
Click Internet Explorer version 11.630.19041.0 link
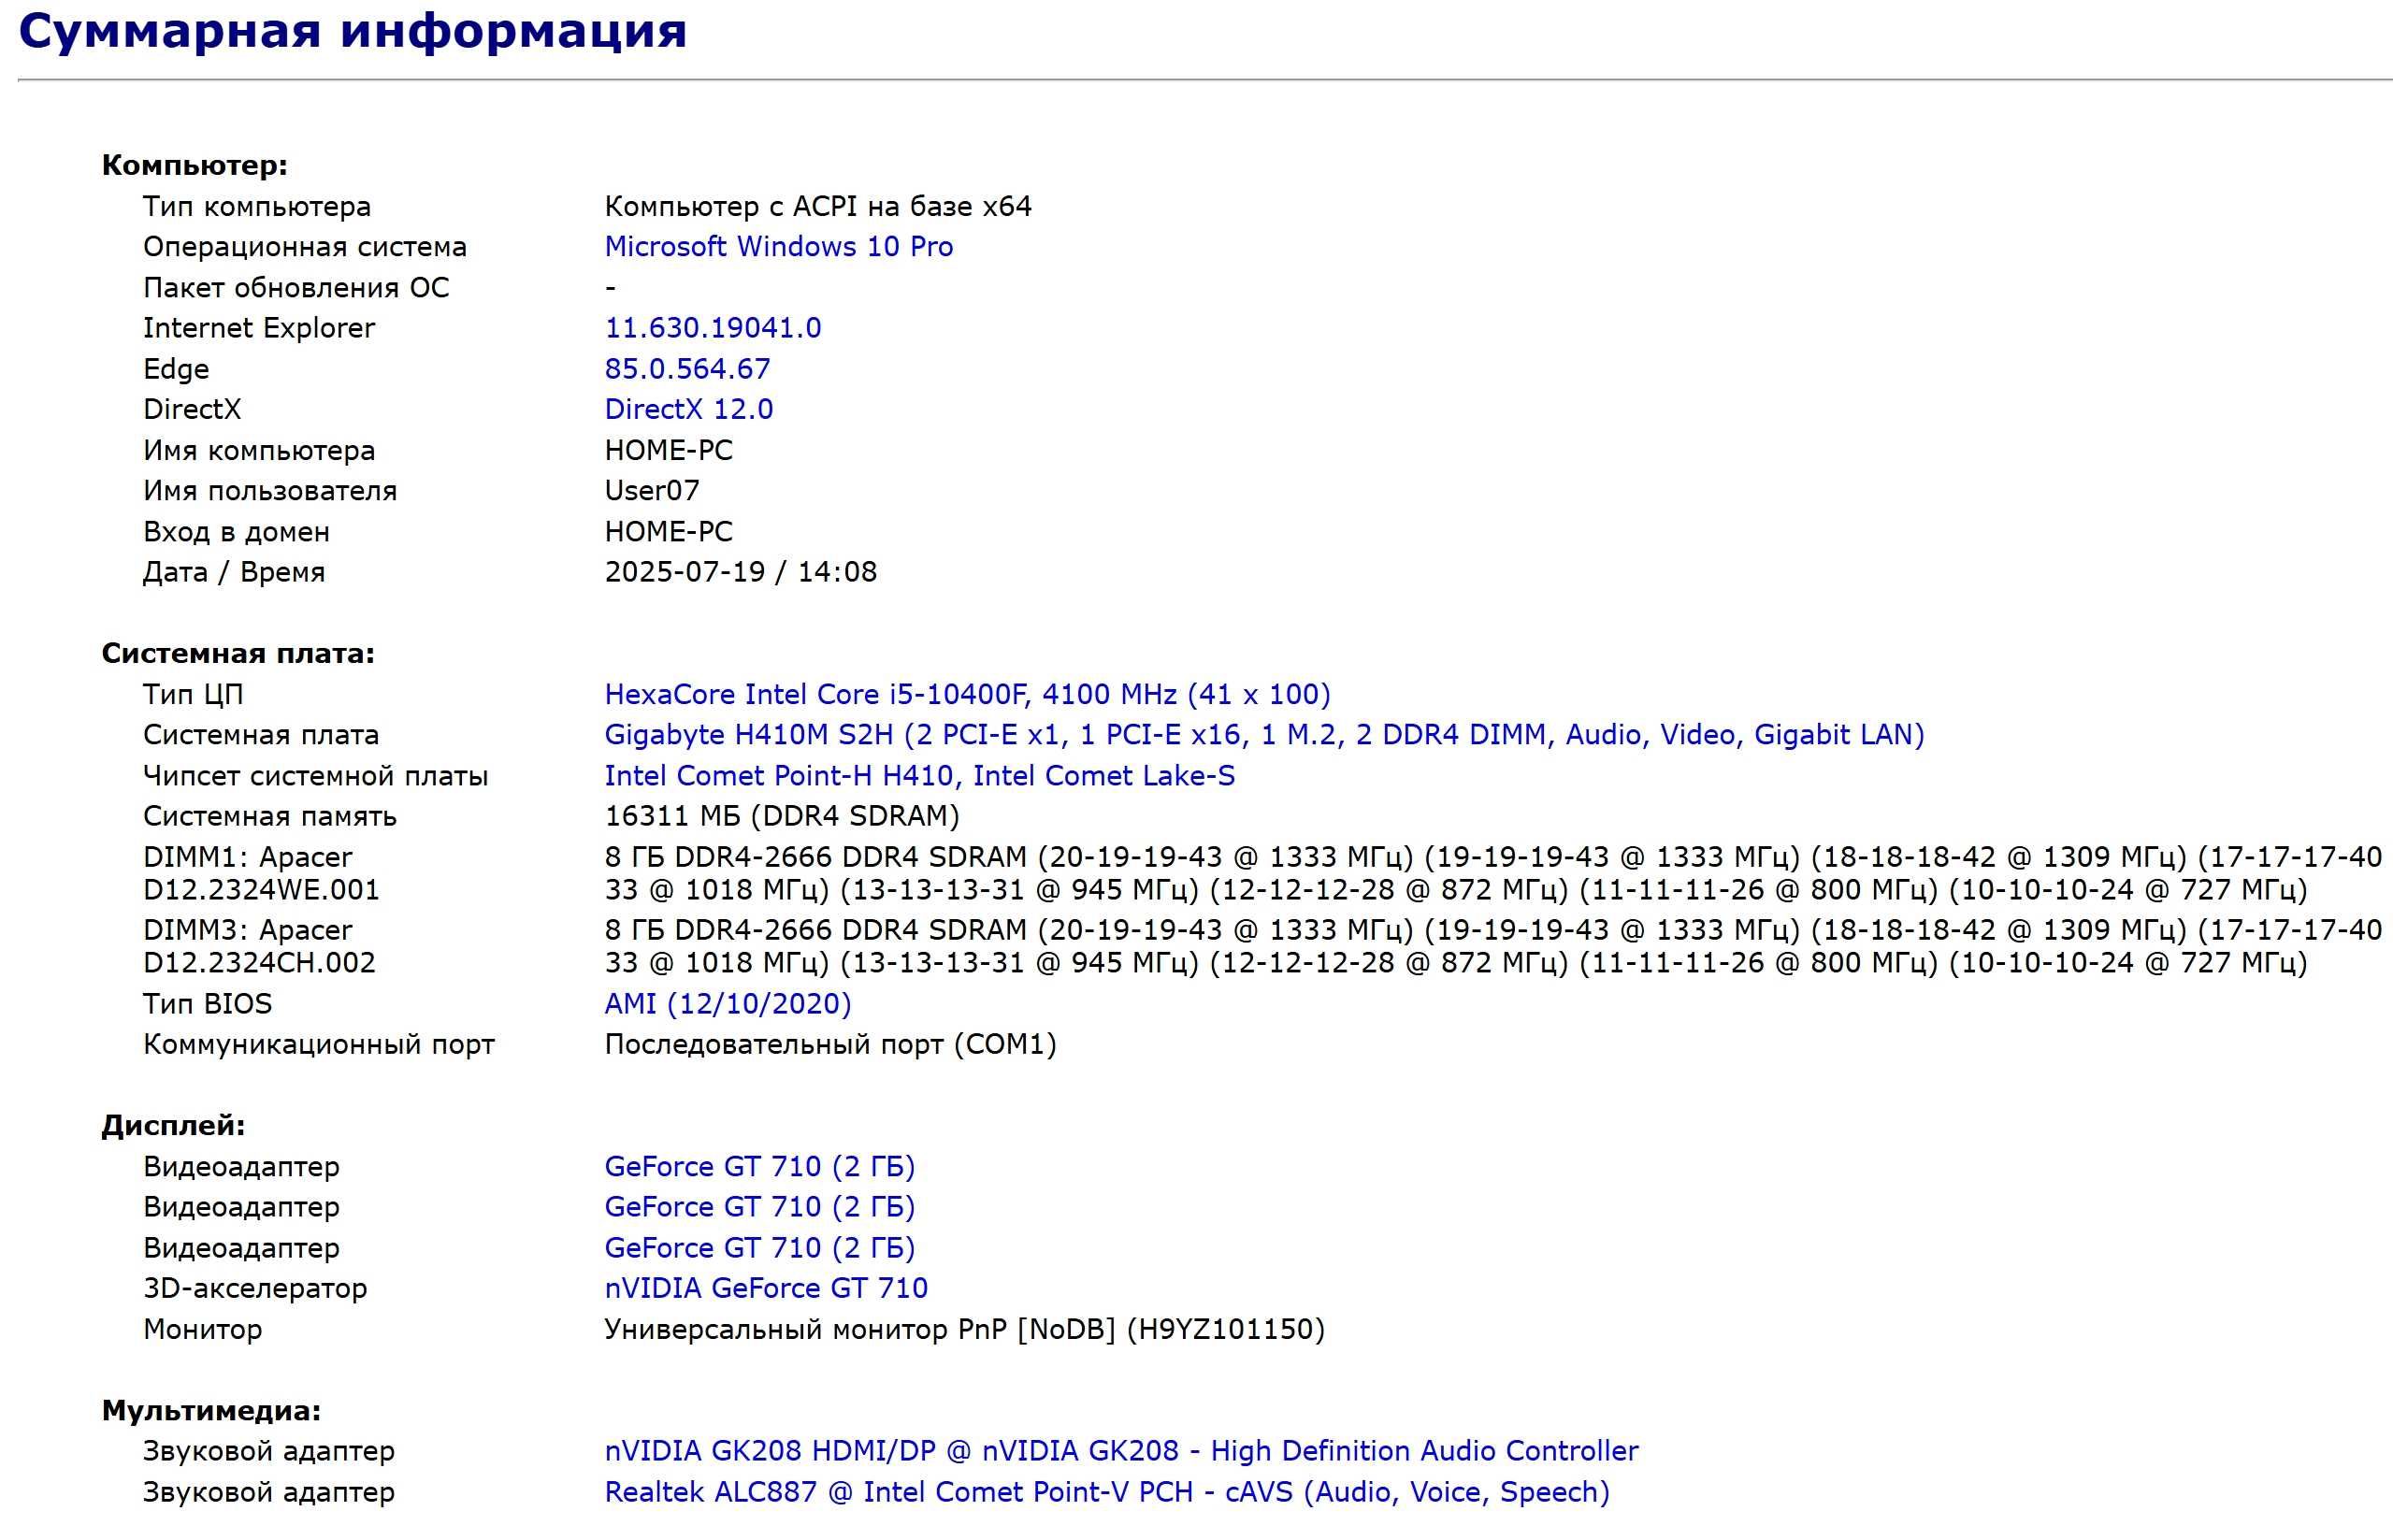[x=713, y=328]
